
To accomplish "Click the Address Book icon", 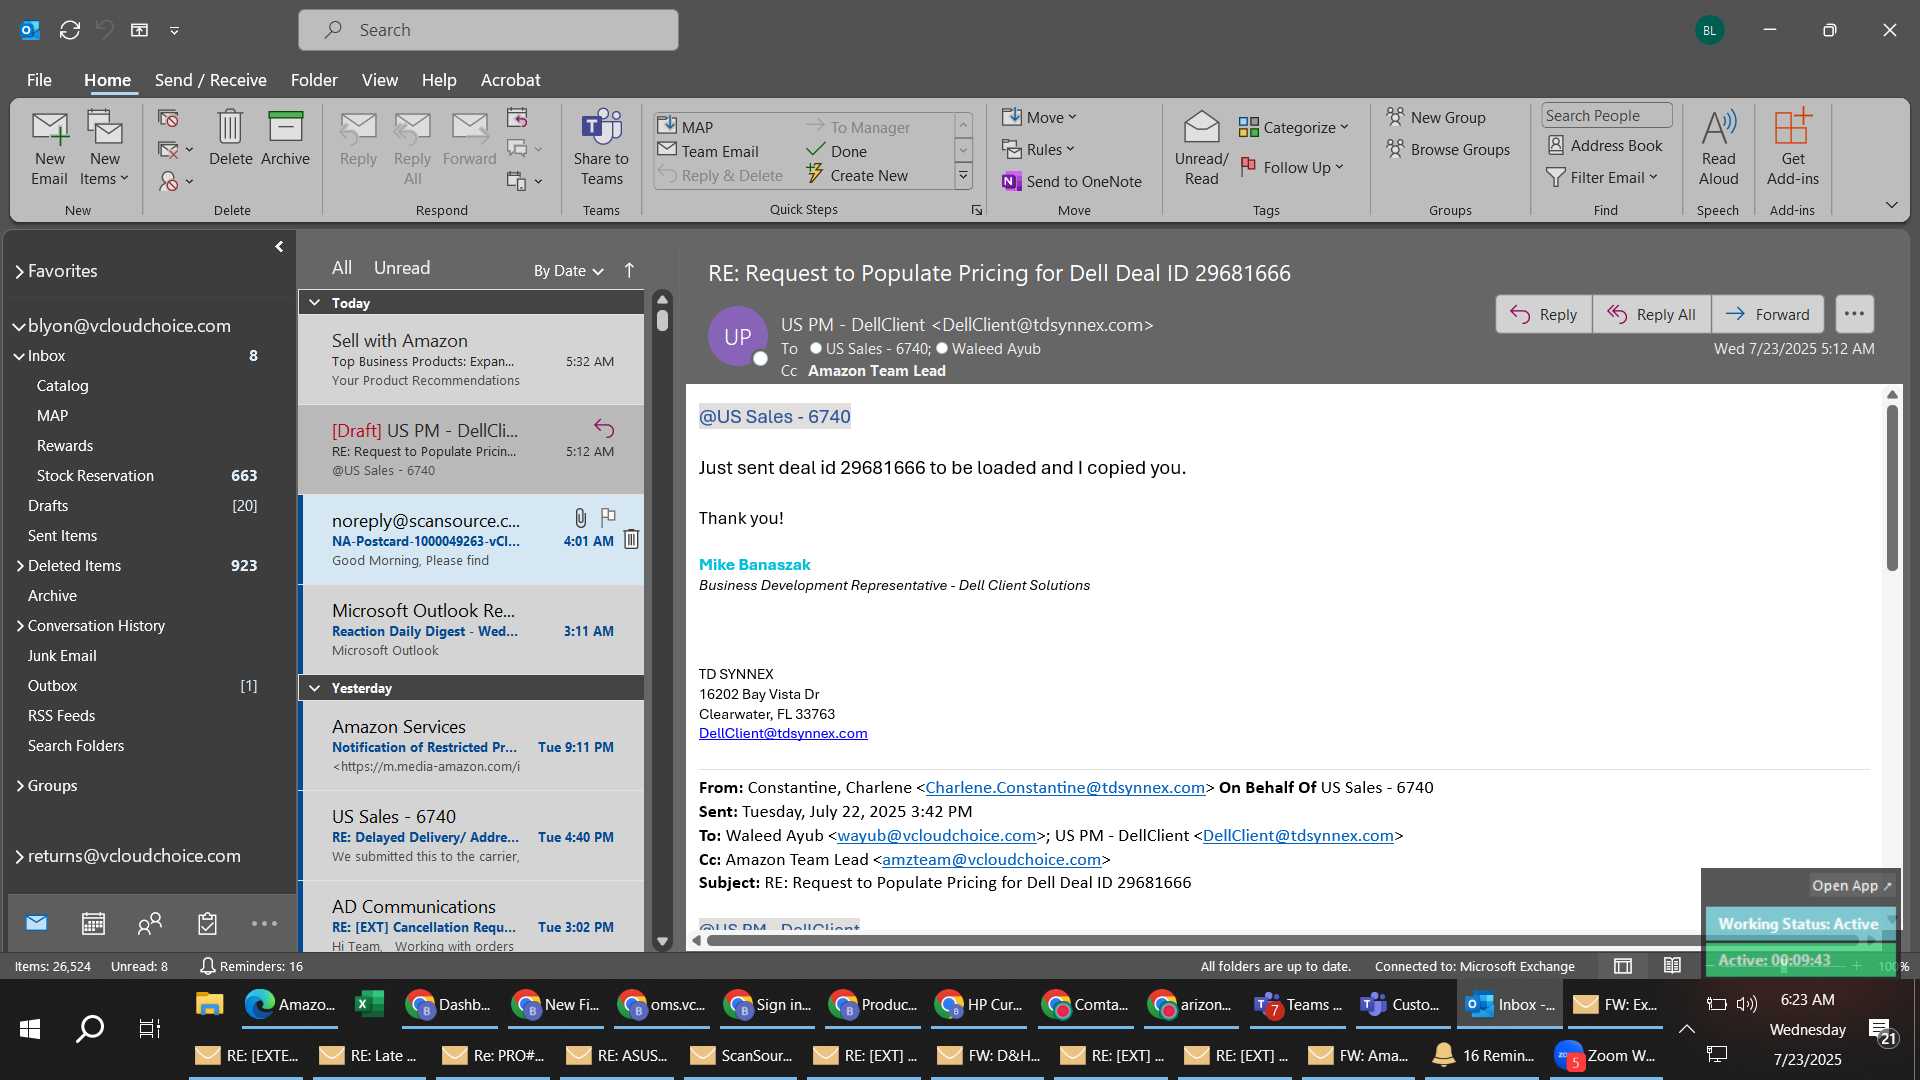I will click(1605, 145).
